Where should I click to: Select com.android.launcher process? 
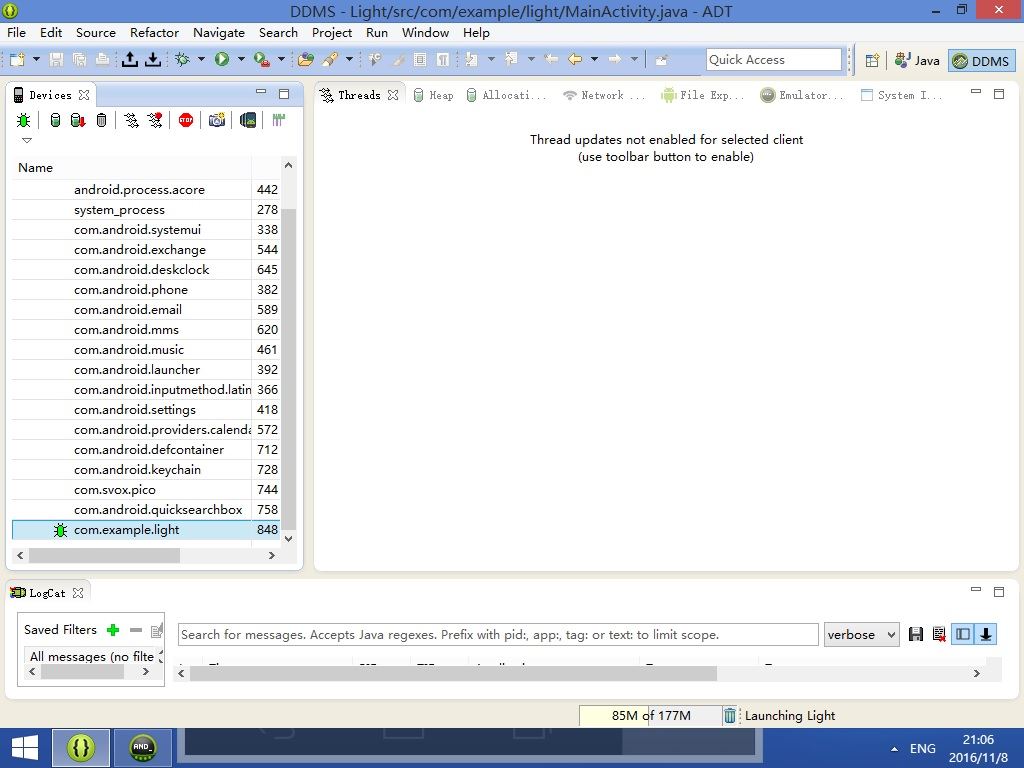[146, 370]
